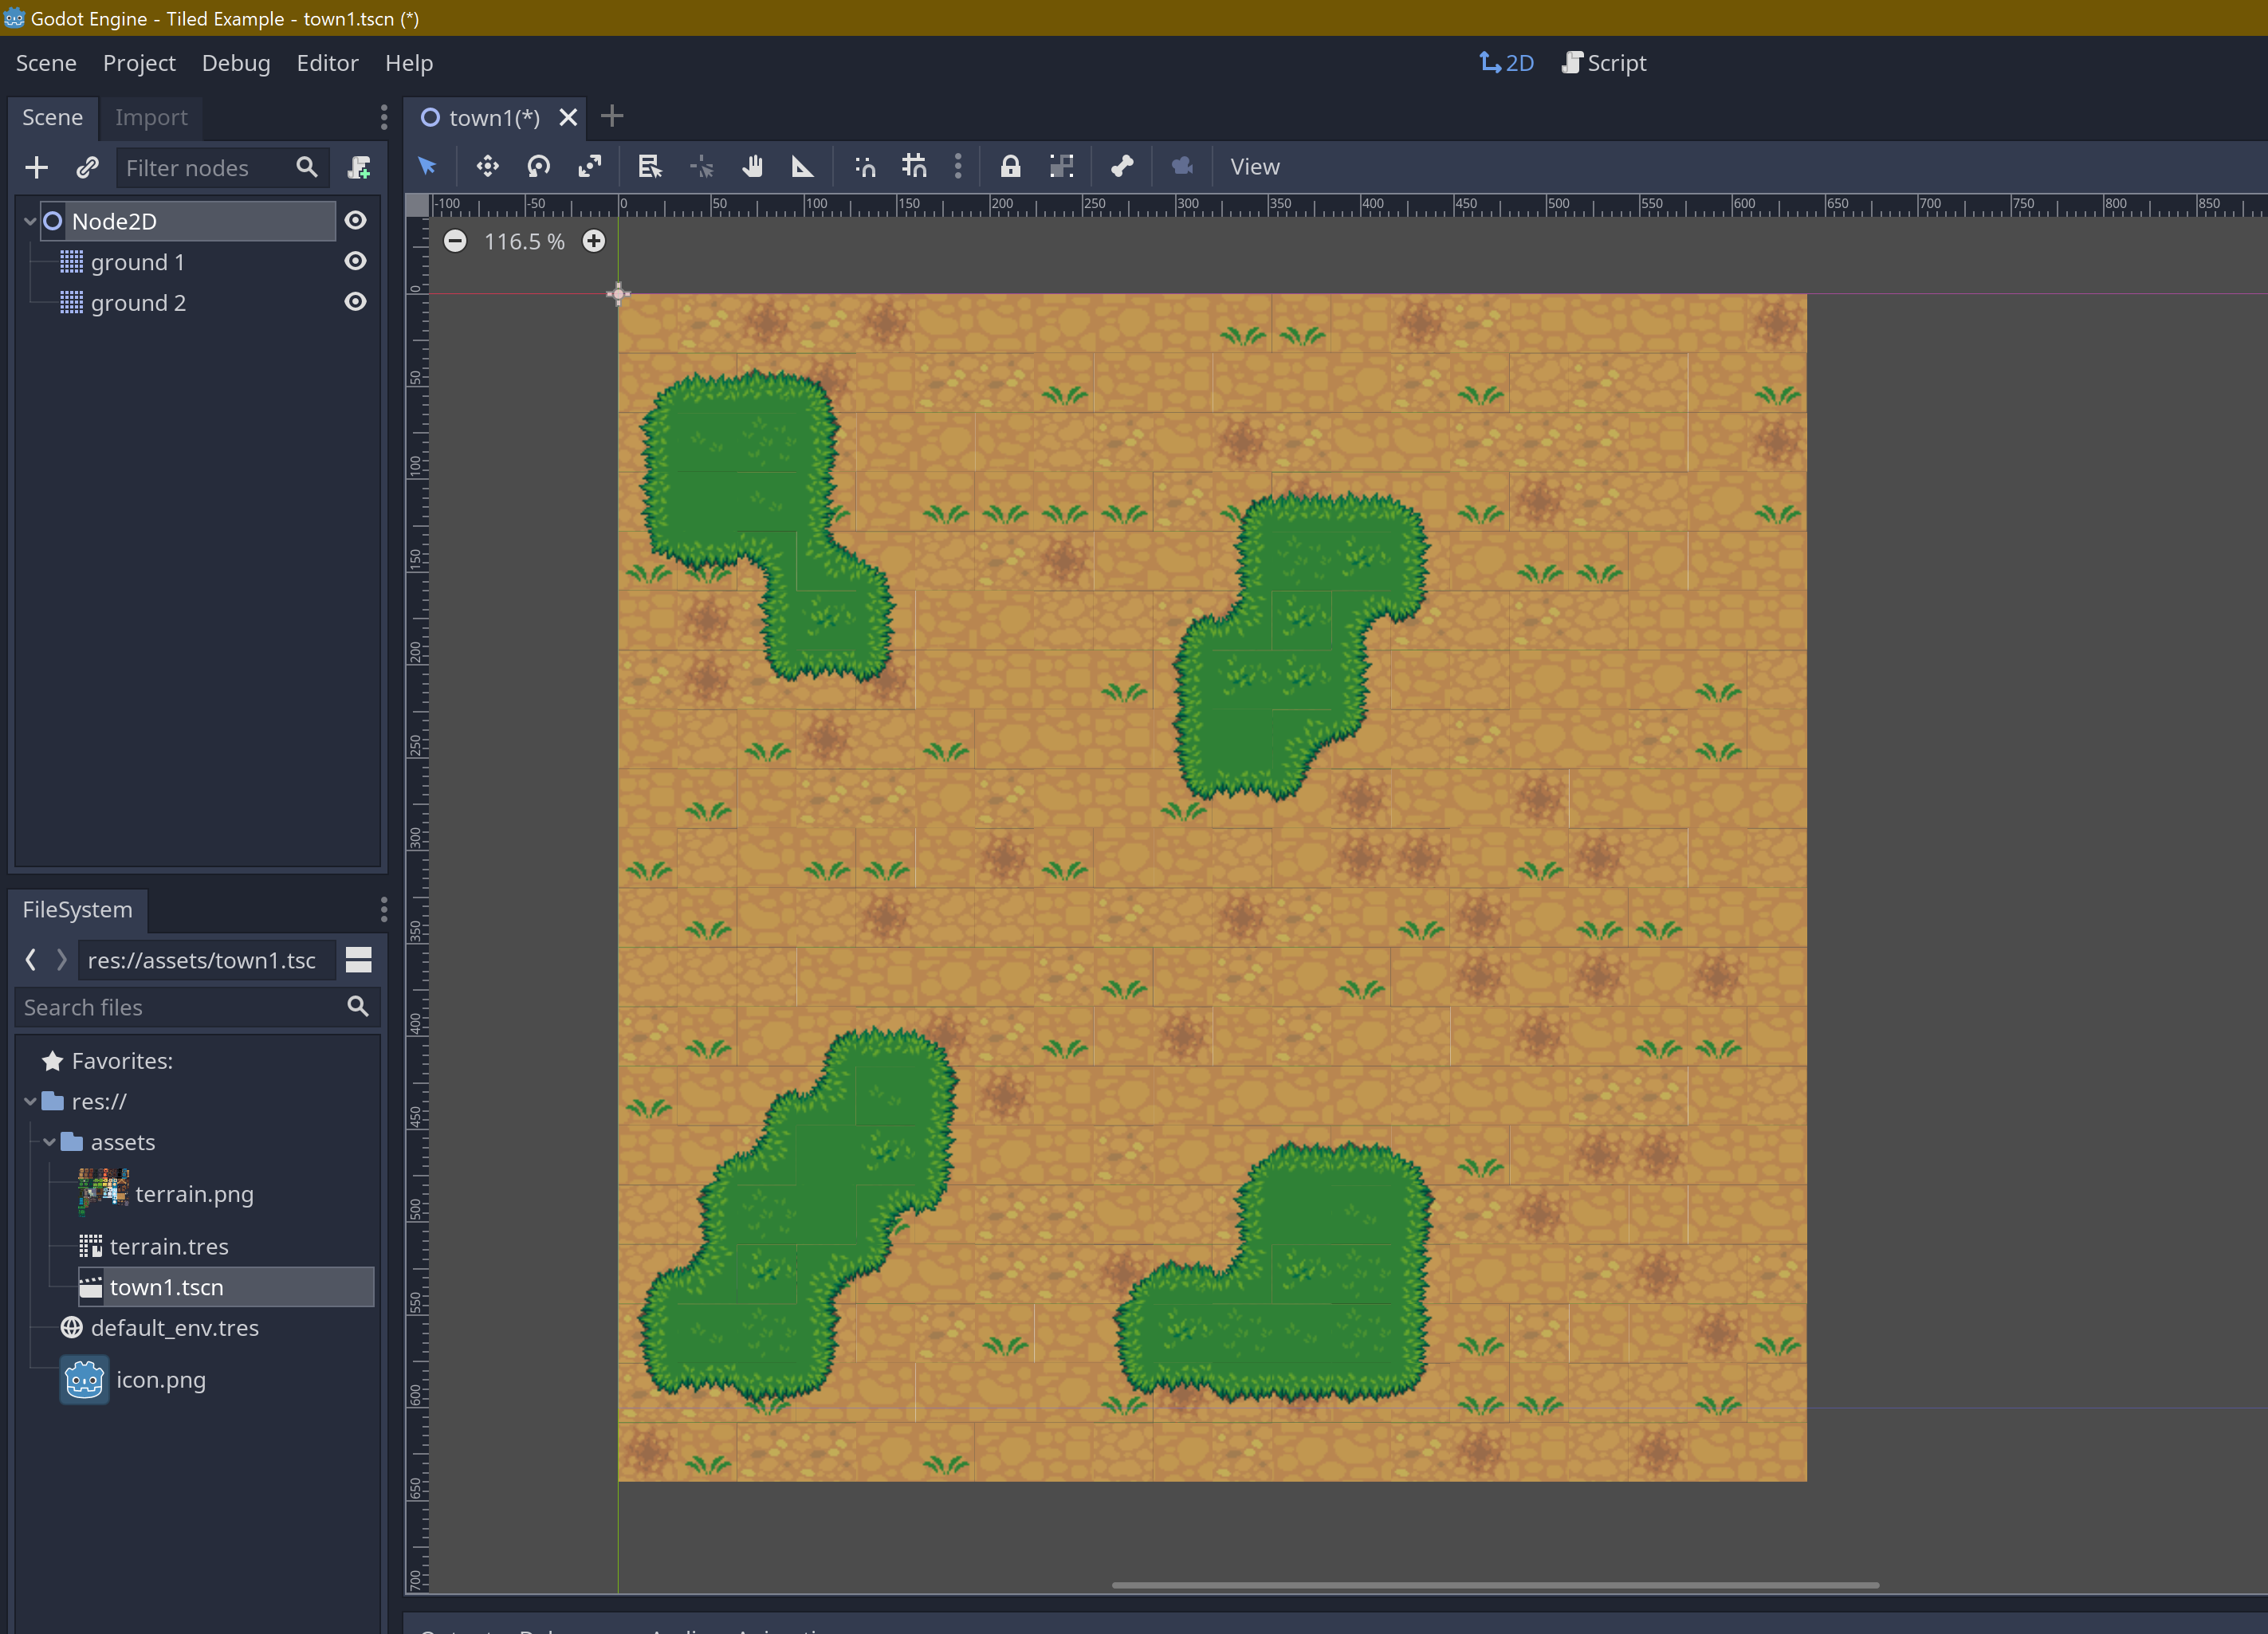
Task: Select the Move Mode tool
Action: coord(488,167)
